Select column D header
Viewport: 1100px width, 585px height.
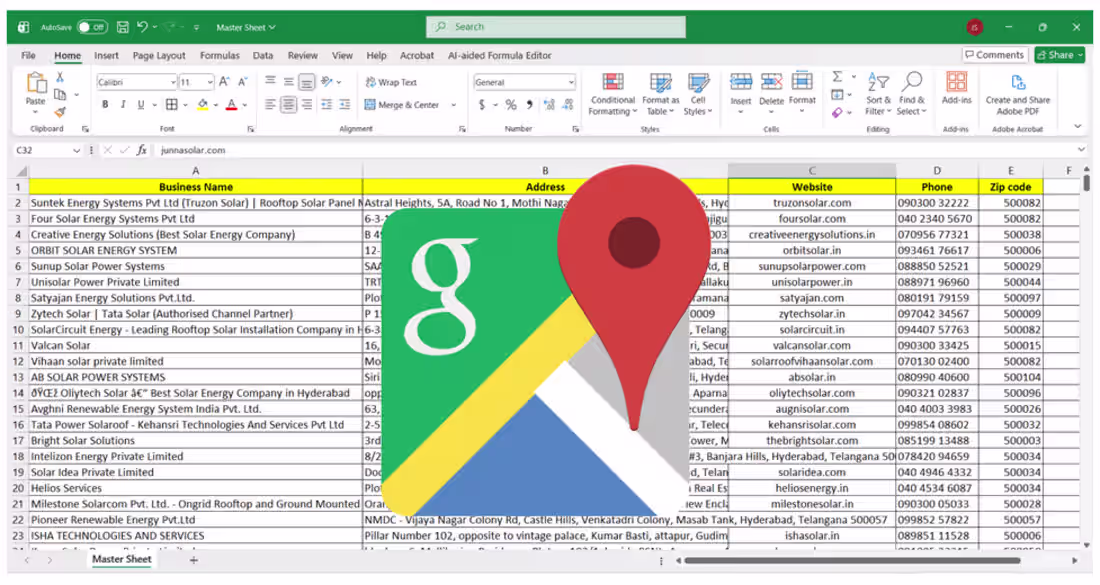point(937,170)
